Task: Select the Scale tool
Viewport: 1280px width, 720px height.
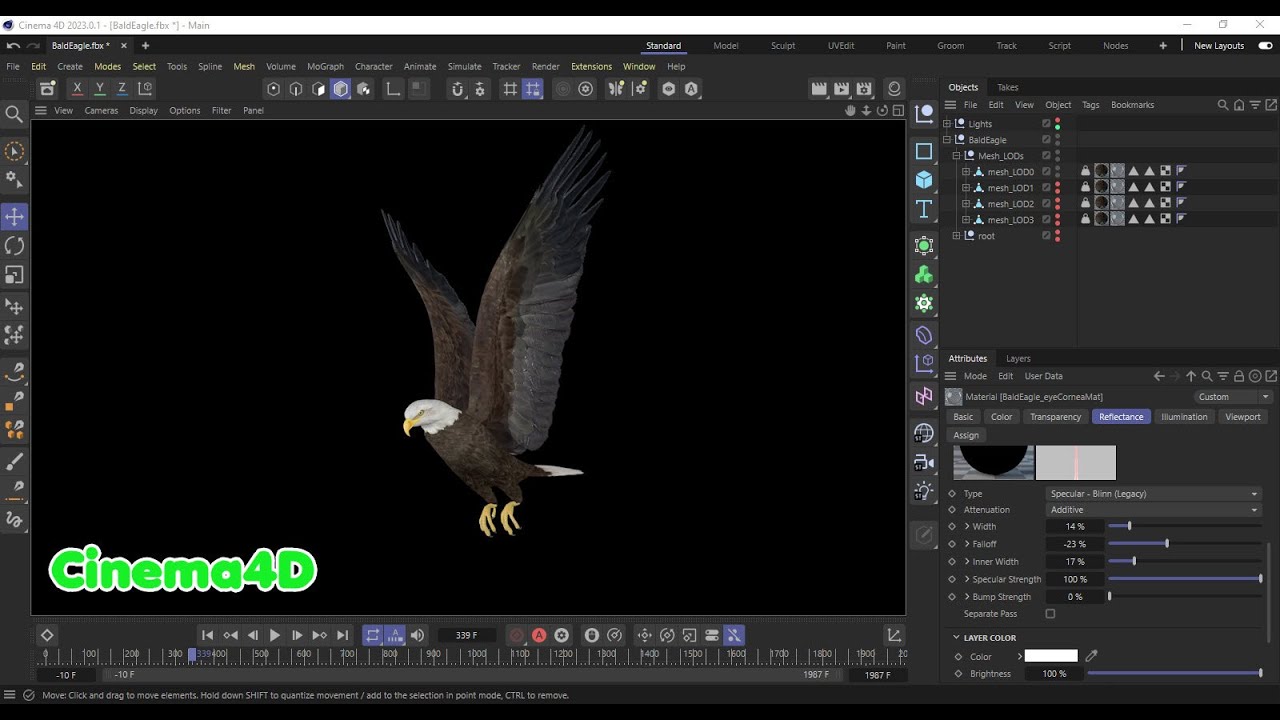Action: coord(15,275)
